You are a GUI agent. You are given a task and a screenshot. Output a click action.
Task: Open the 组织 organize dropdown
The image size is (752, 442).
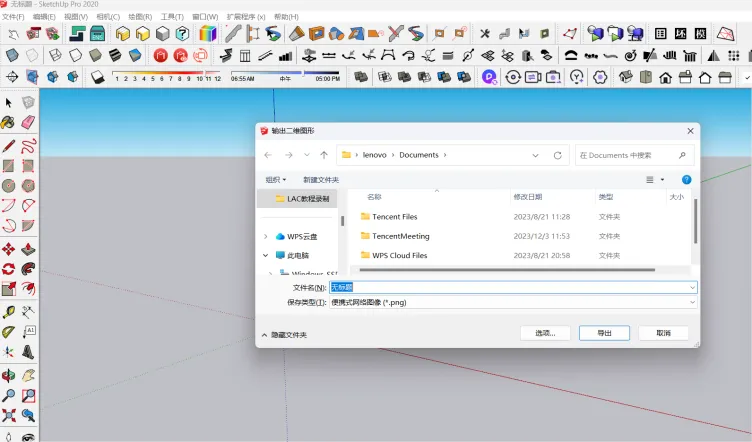pyautogui.click(x=276, y=180)
